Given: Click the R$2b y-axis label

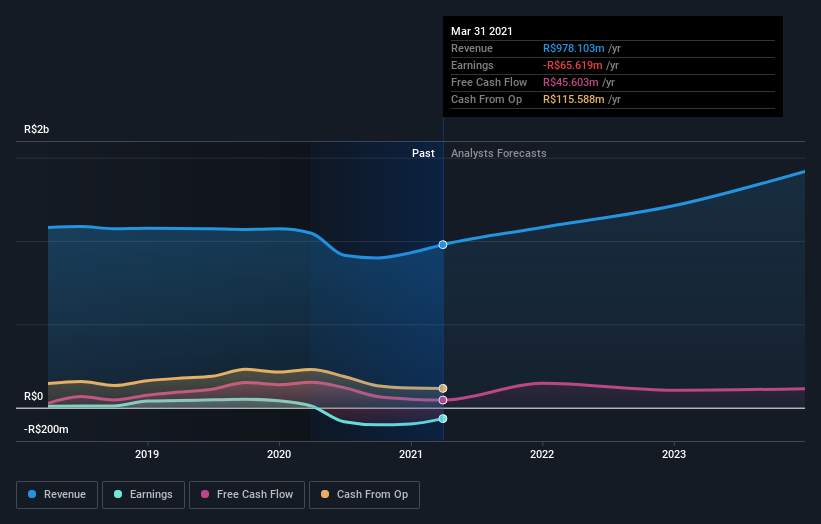Looking at the screenshot, I should 37,129.
